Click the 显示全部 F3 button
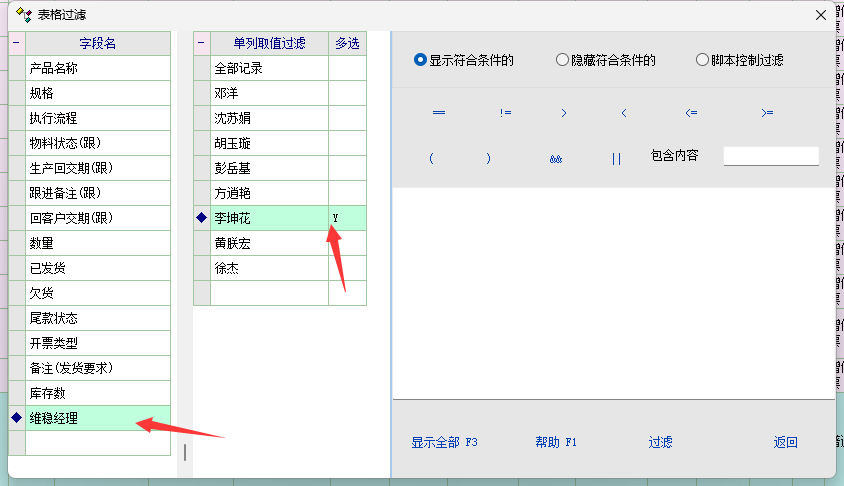844x486 pixels. pyautogui.click(x=445, y=442)
